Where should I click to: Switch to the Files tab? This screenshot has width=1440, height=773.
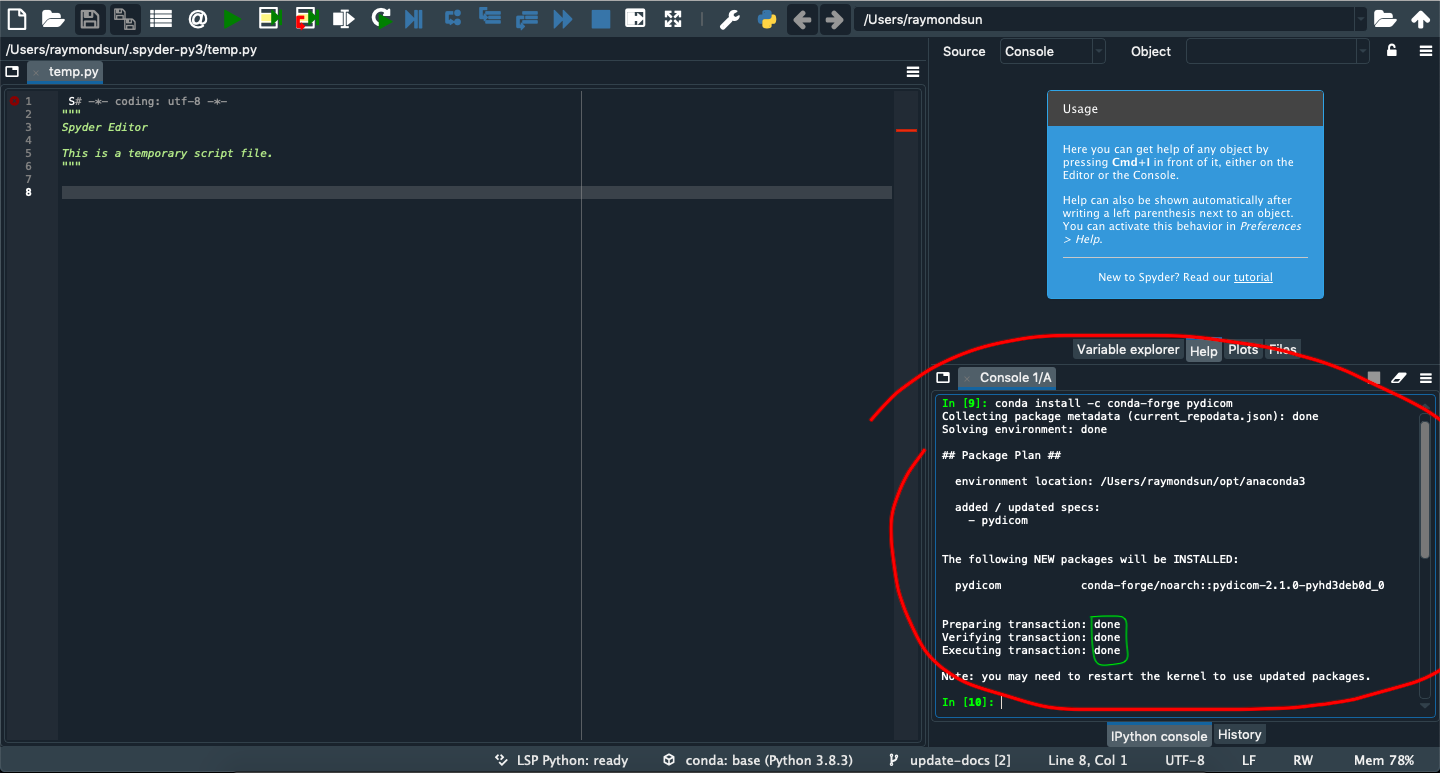point(1283,349)
